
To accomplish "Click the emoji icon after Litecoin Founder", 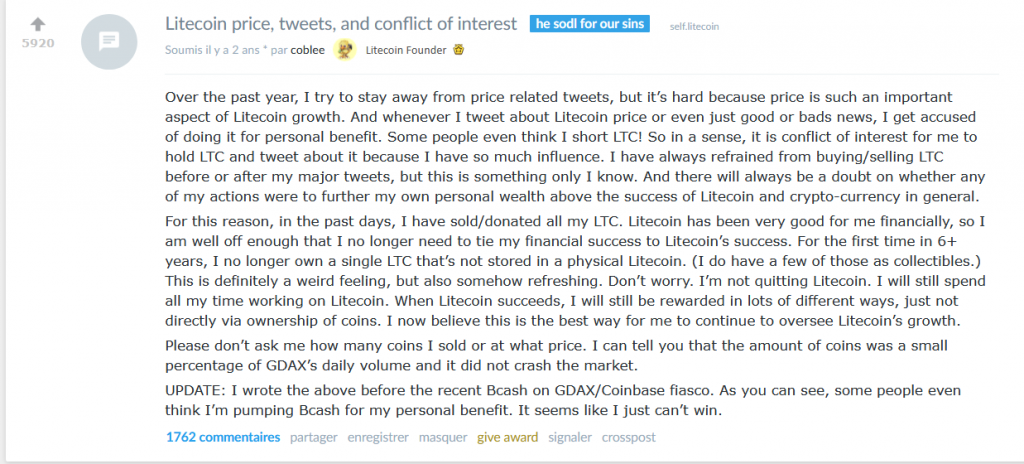I will [x=458, y=49].
